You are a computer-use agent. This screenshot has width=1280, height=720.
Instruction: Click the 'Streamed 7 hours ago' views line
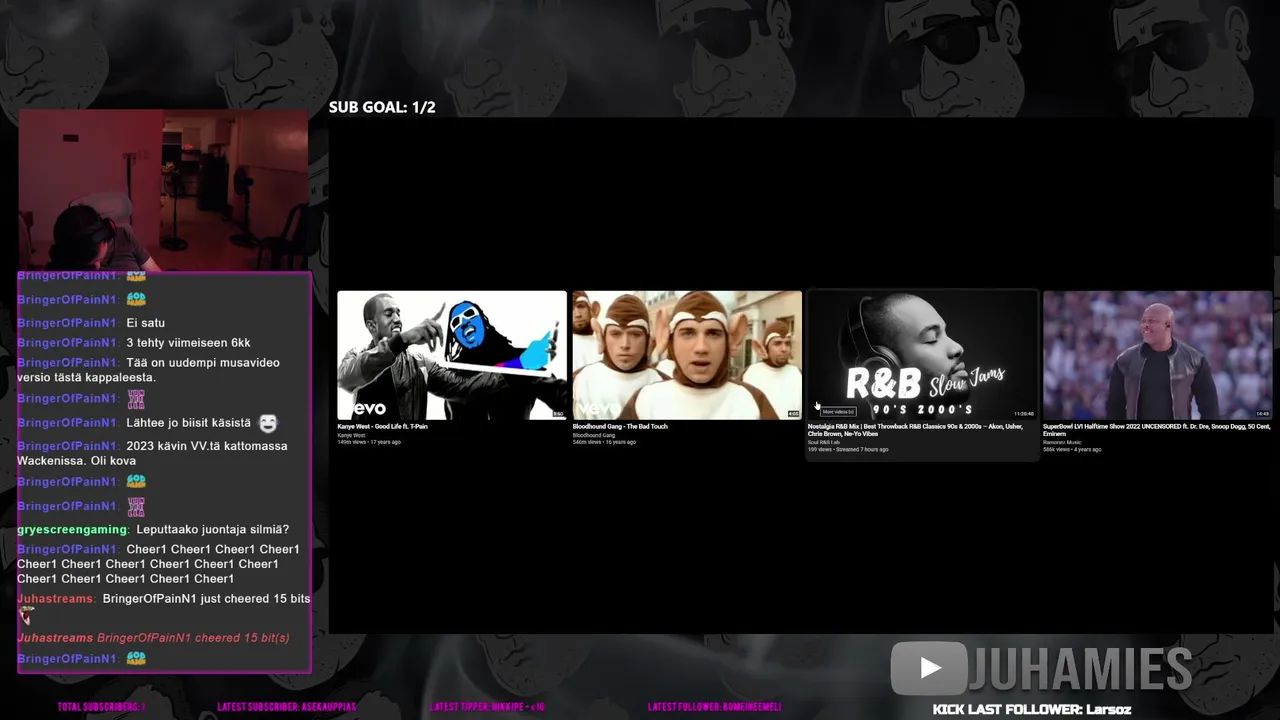[848, 450]
